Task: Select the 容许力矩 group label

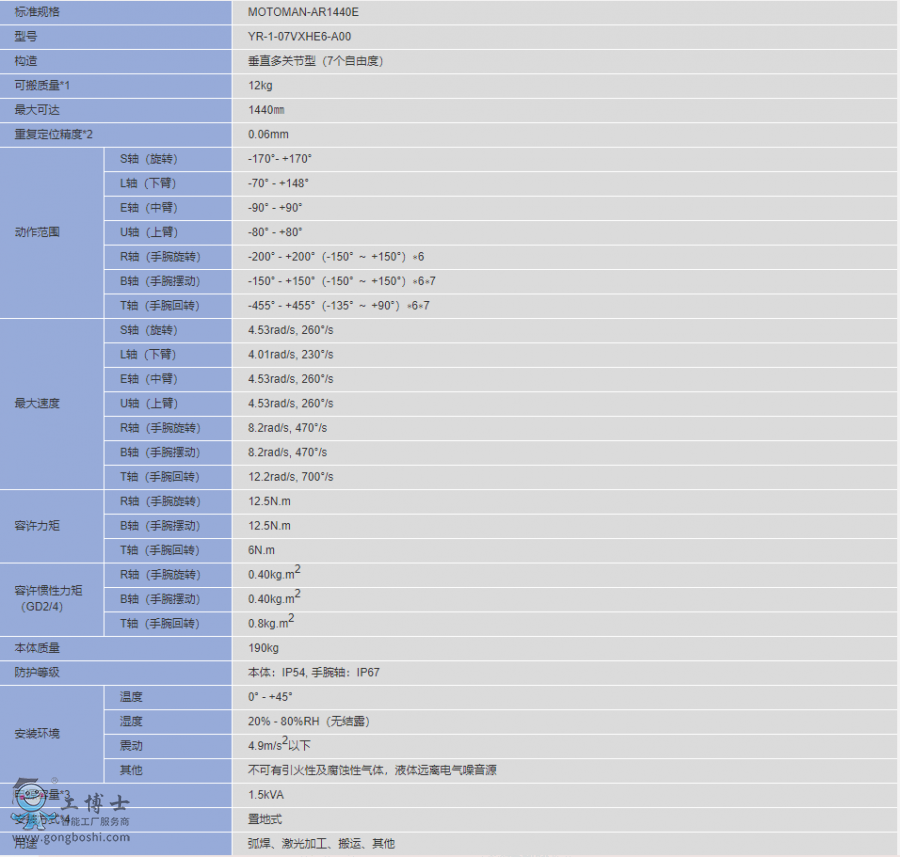Action: (x=37, y=526)
